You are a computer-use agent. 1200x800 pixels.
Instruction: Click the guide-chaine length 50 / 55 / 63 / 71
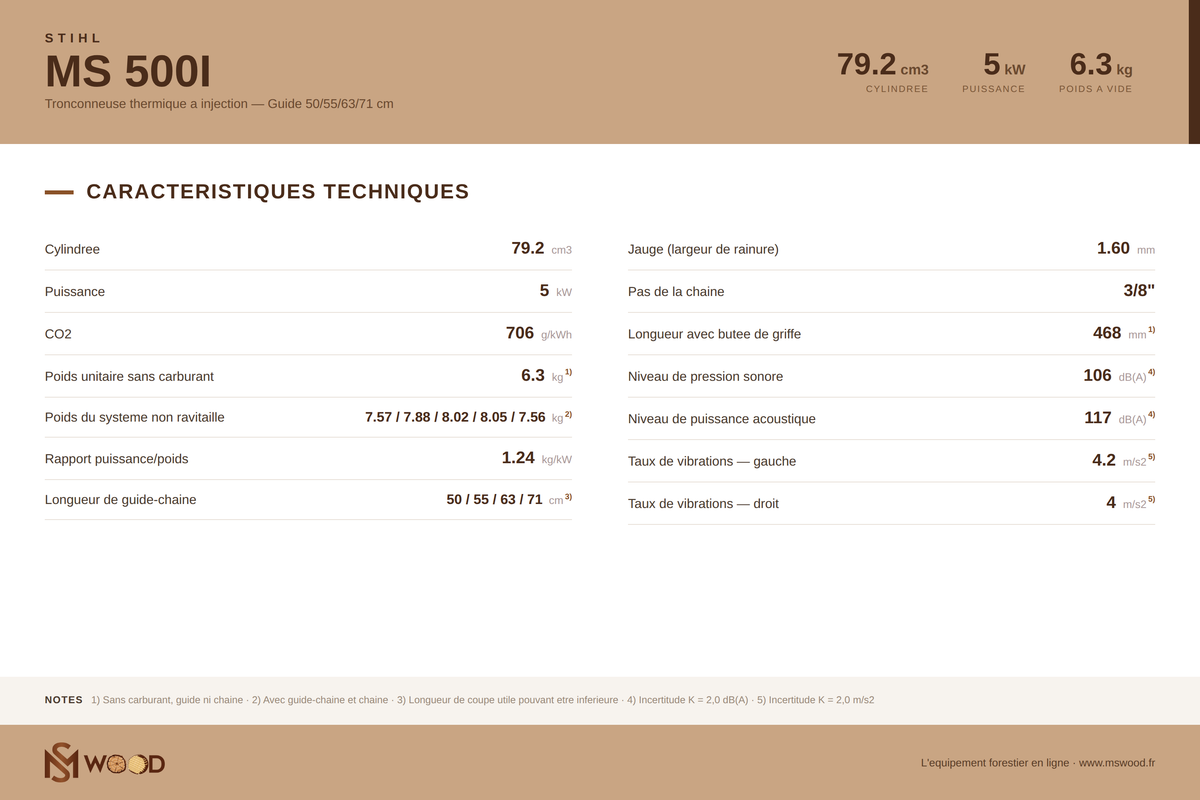coord(494,499)
